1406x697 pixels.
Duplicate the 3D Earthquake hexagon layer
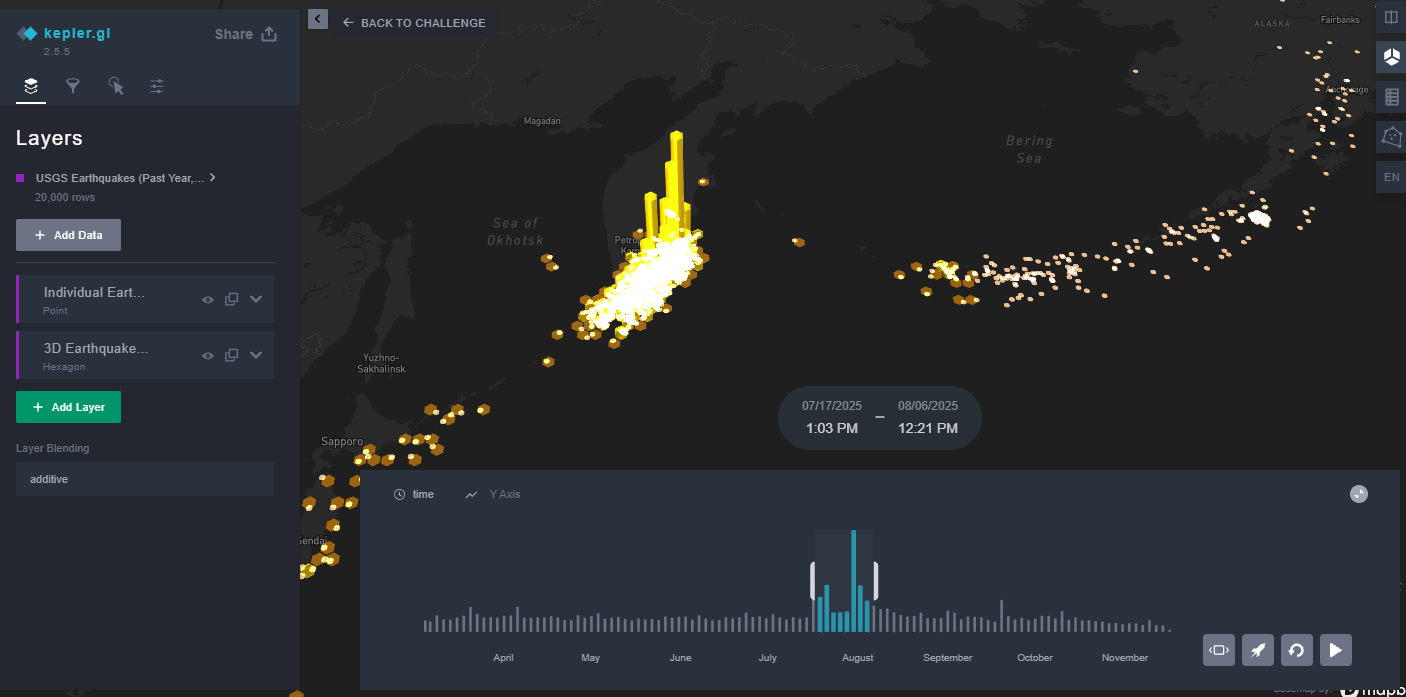[x=231, y=355]
